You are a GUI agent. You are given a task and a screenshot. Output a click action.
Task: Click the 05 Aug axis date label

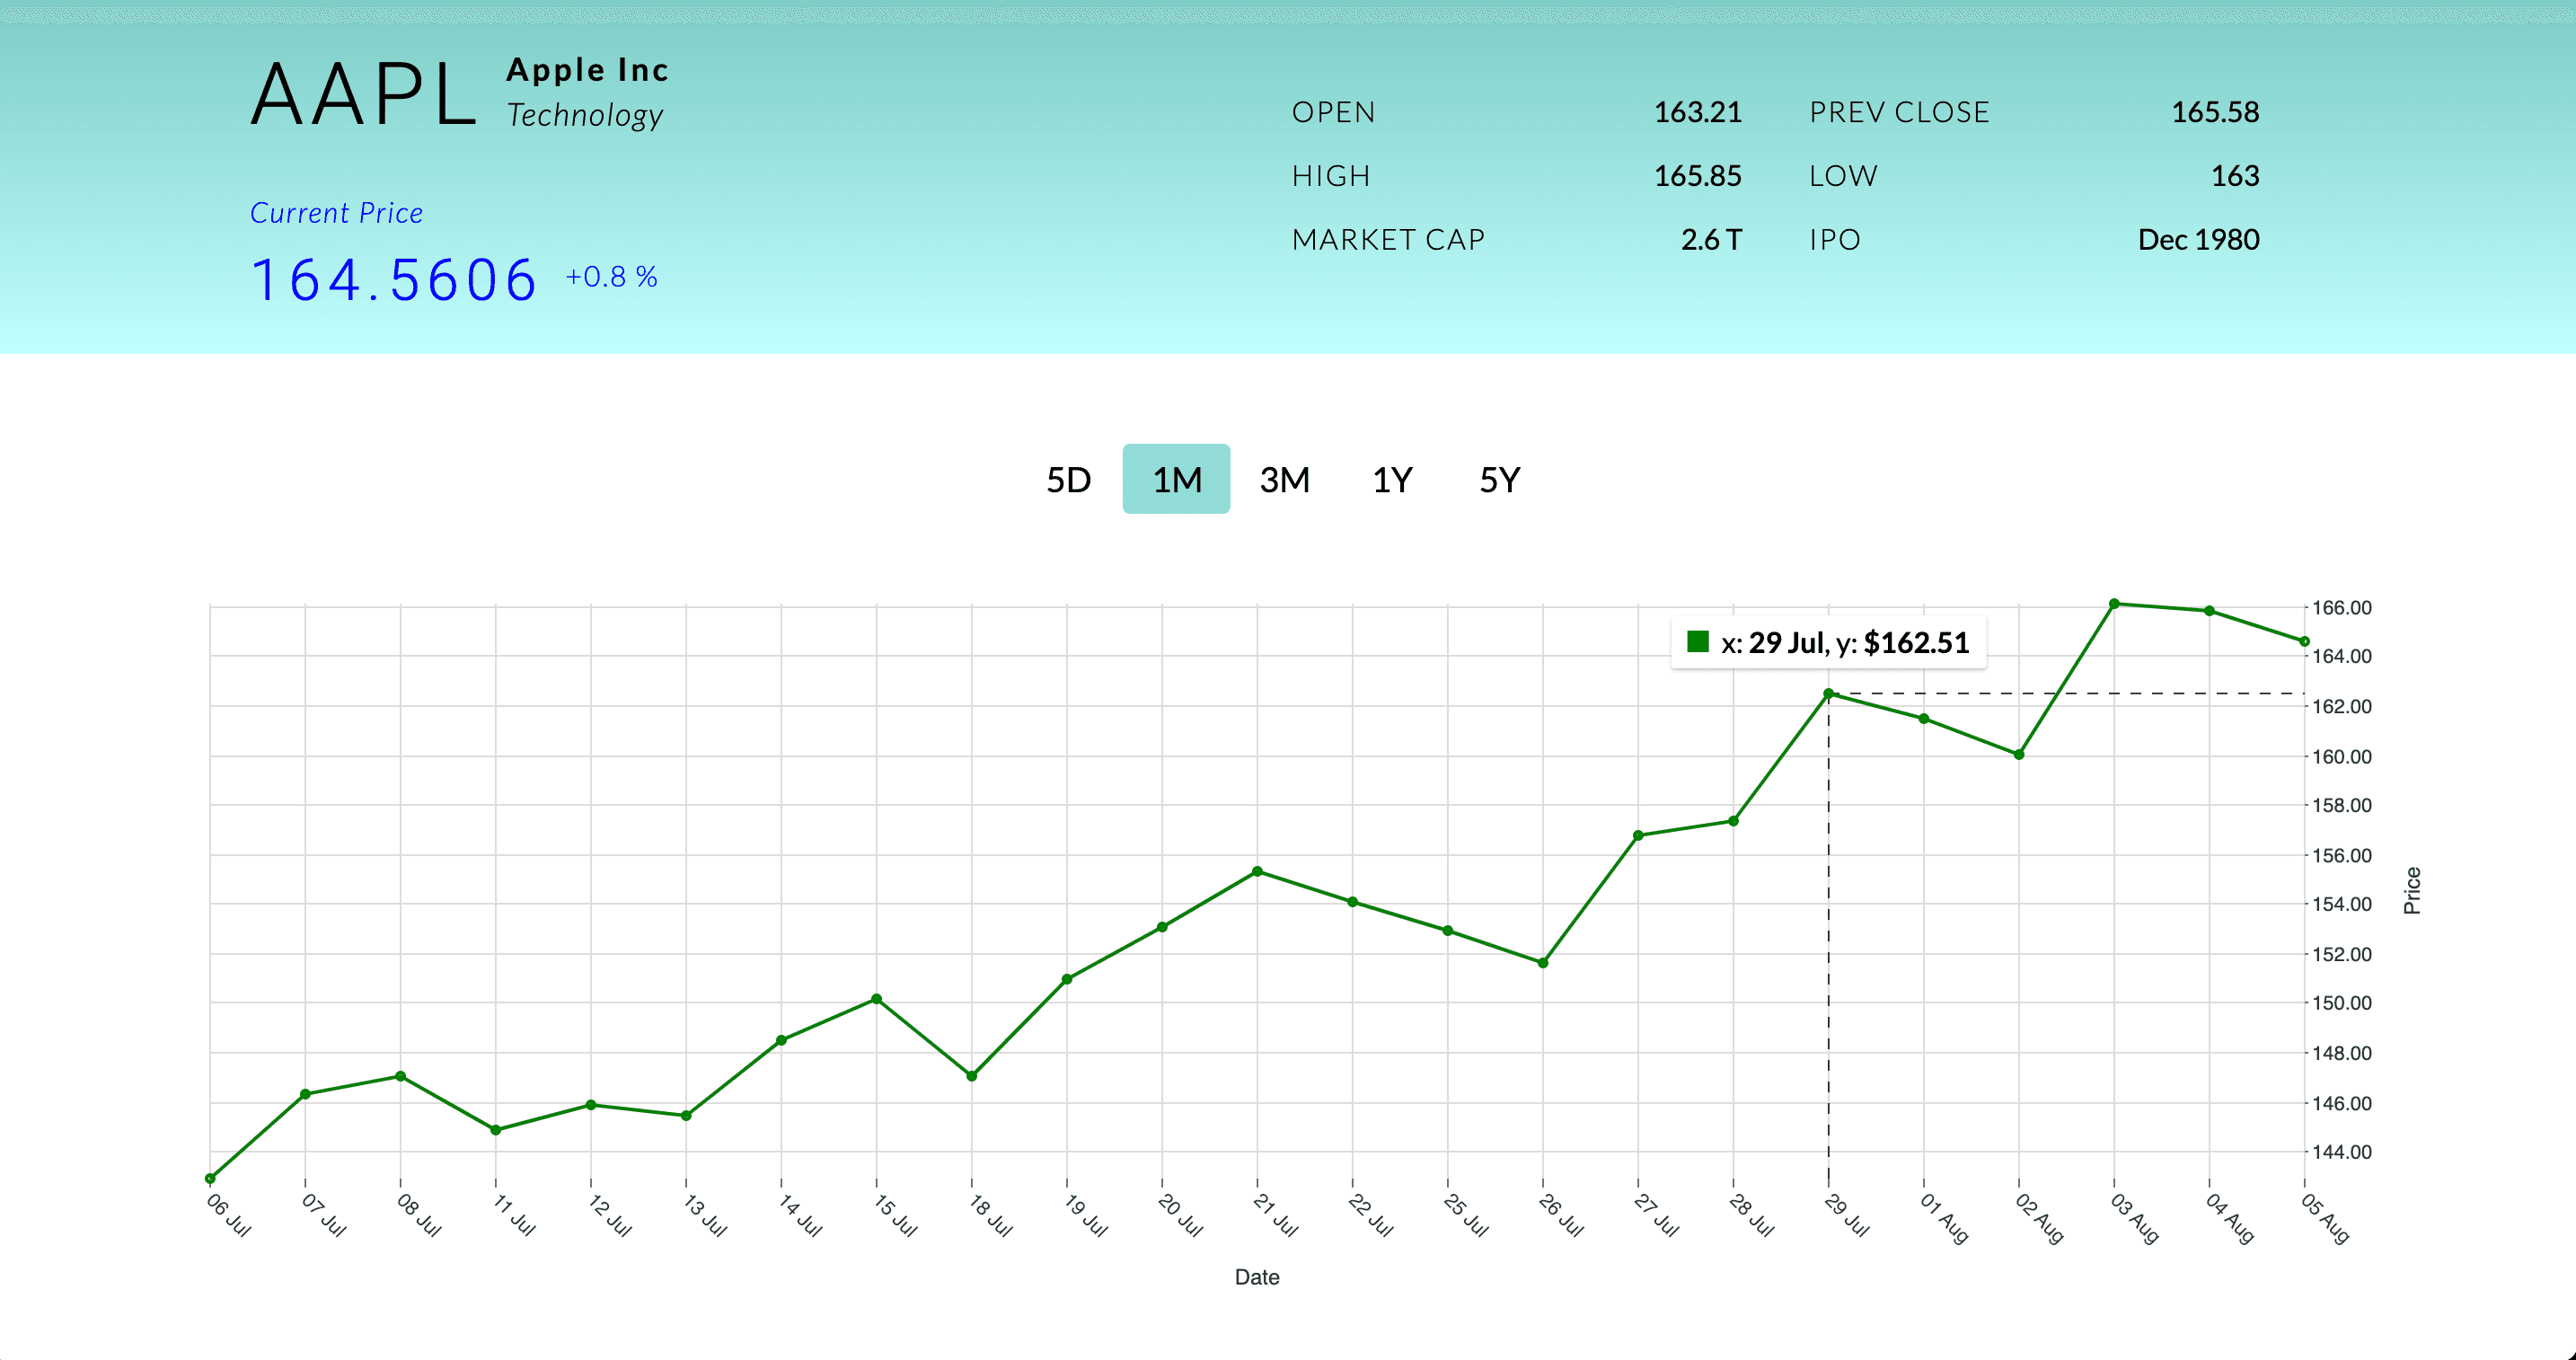point(2325,1218)
